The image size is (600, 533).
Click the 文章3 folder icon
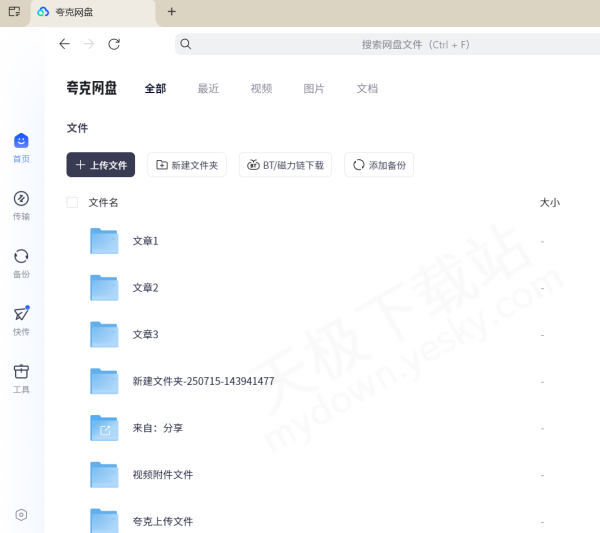coord(104,334)
